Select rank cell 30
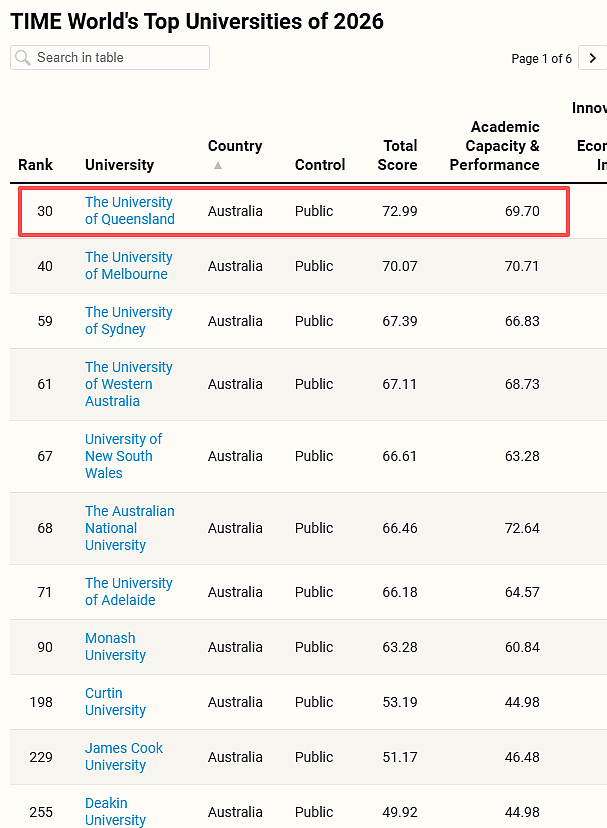 (45, 211)
